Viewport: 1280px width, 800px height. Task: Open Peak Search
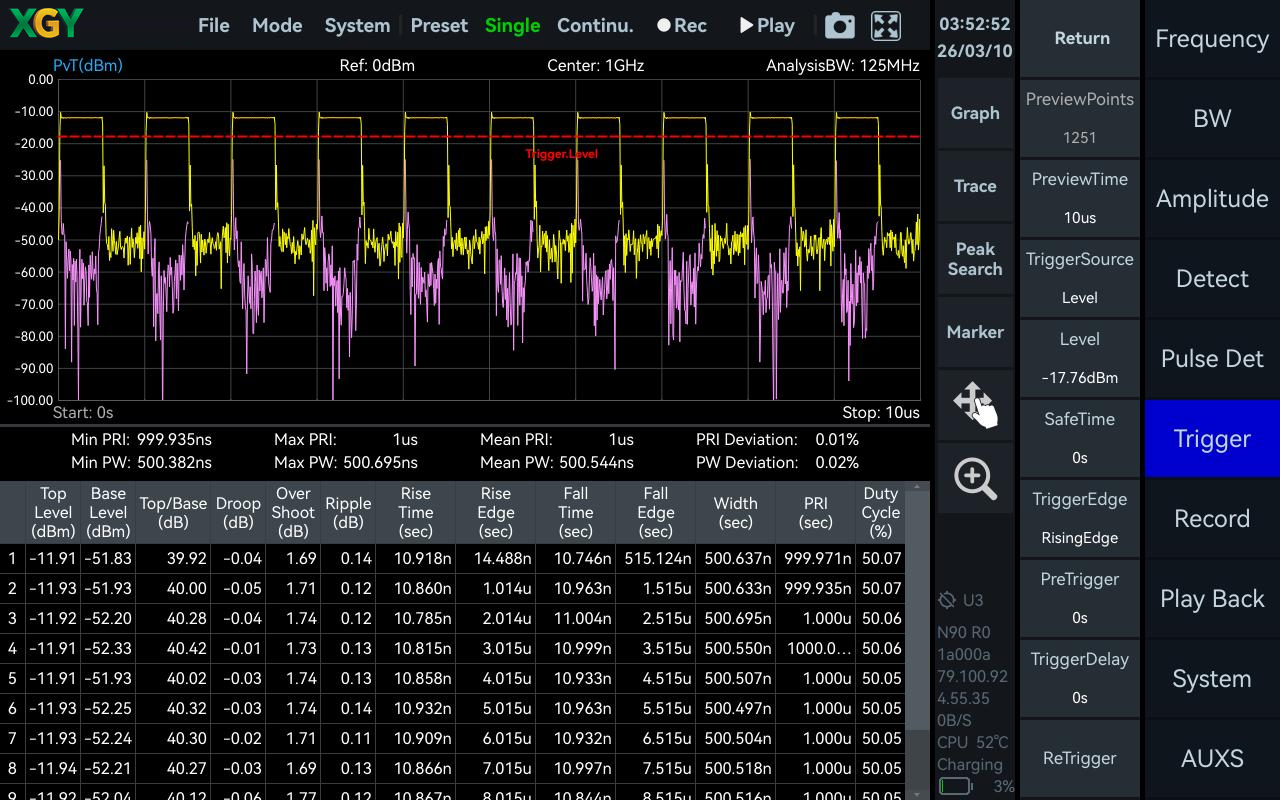[x=975, y=259]
